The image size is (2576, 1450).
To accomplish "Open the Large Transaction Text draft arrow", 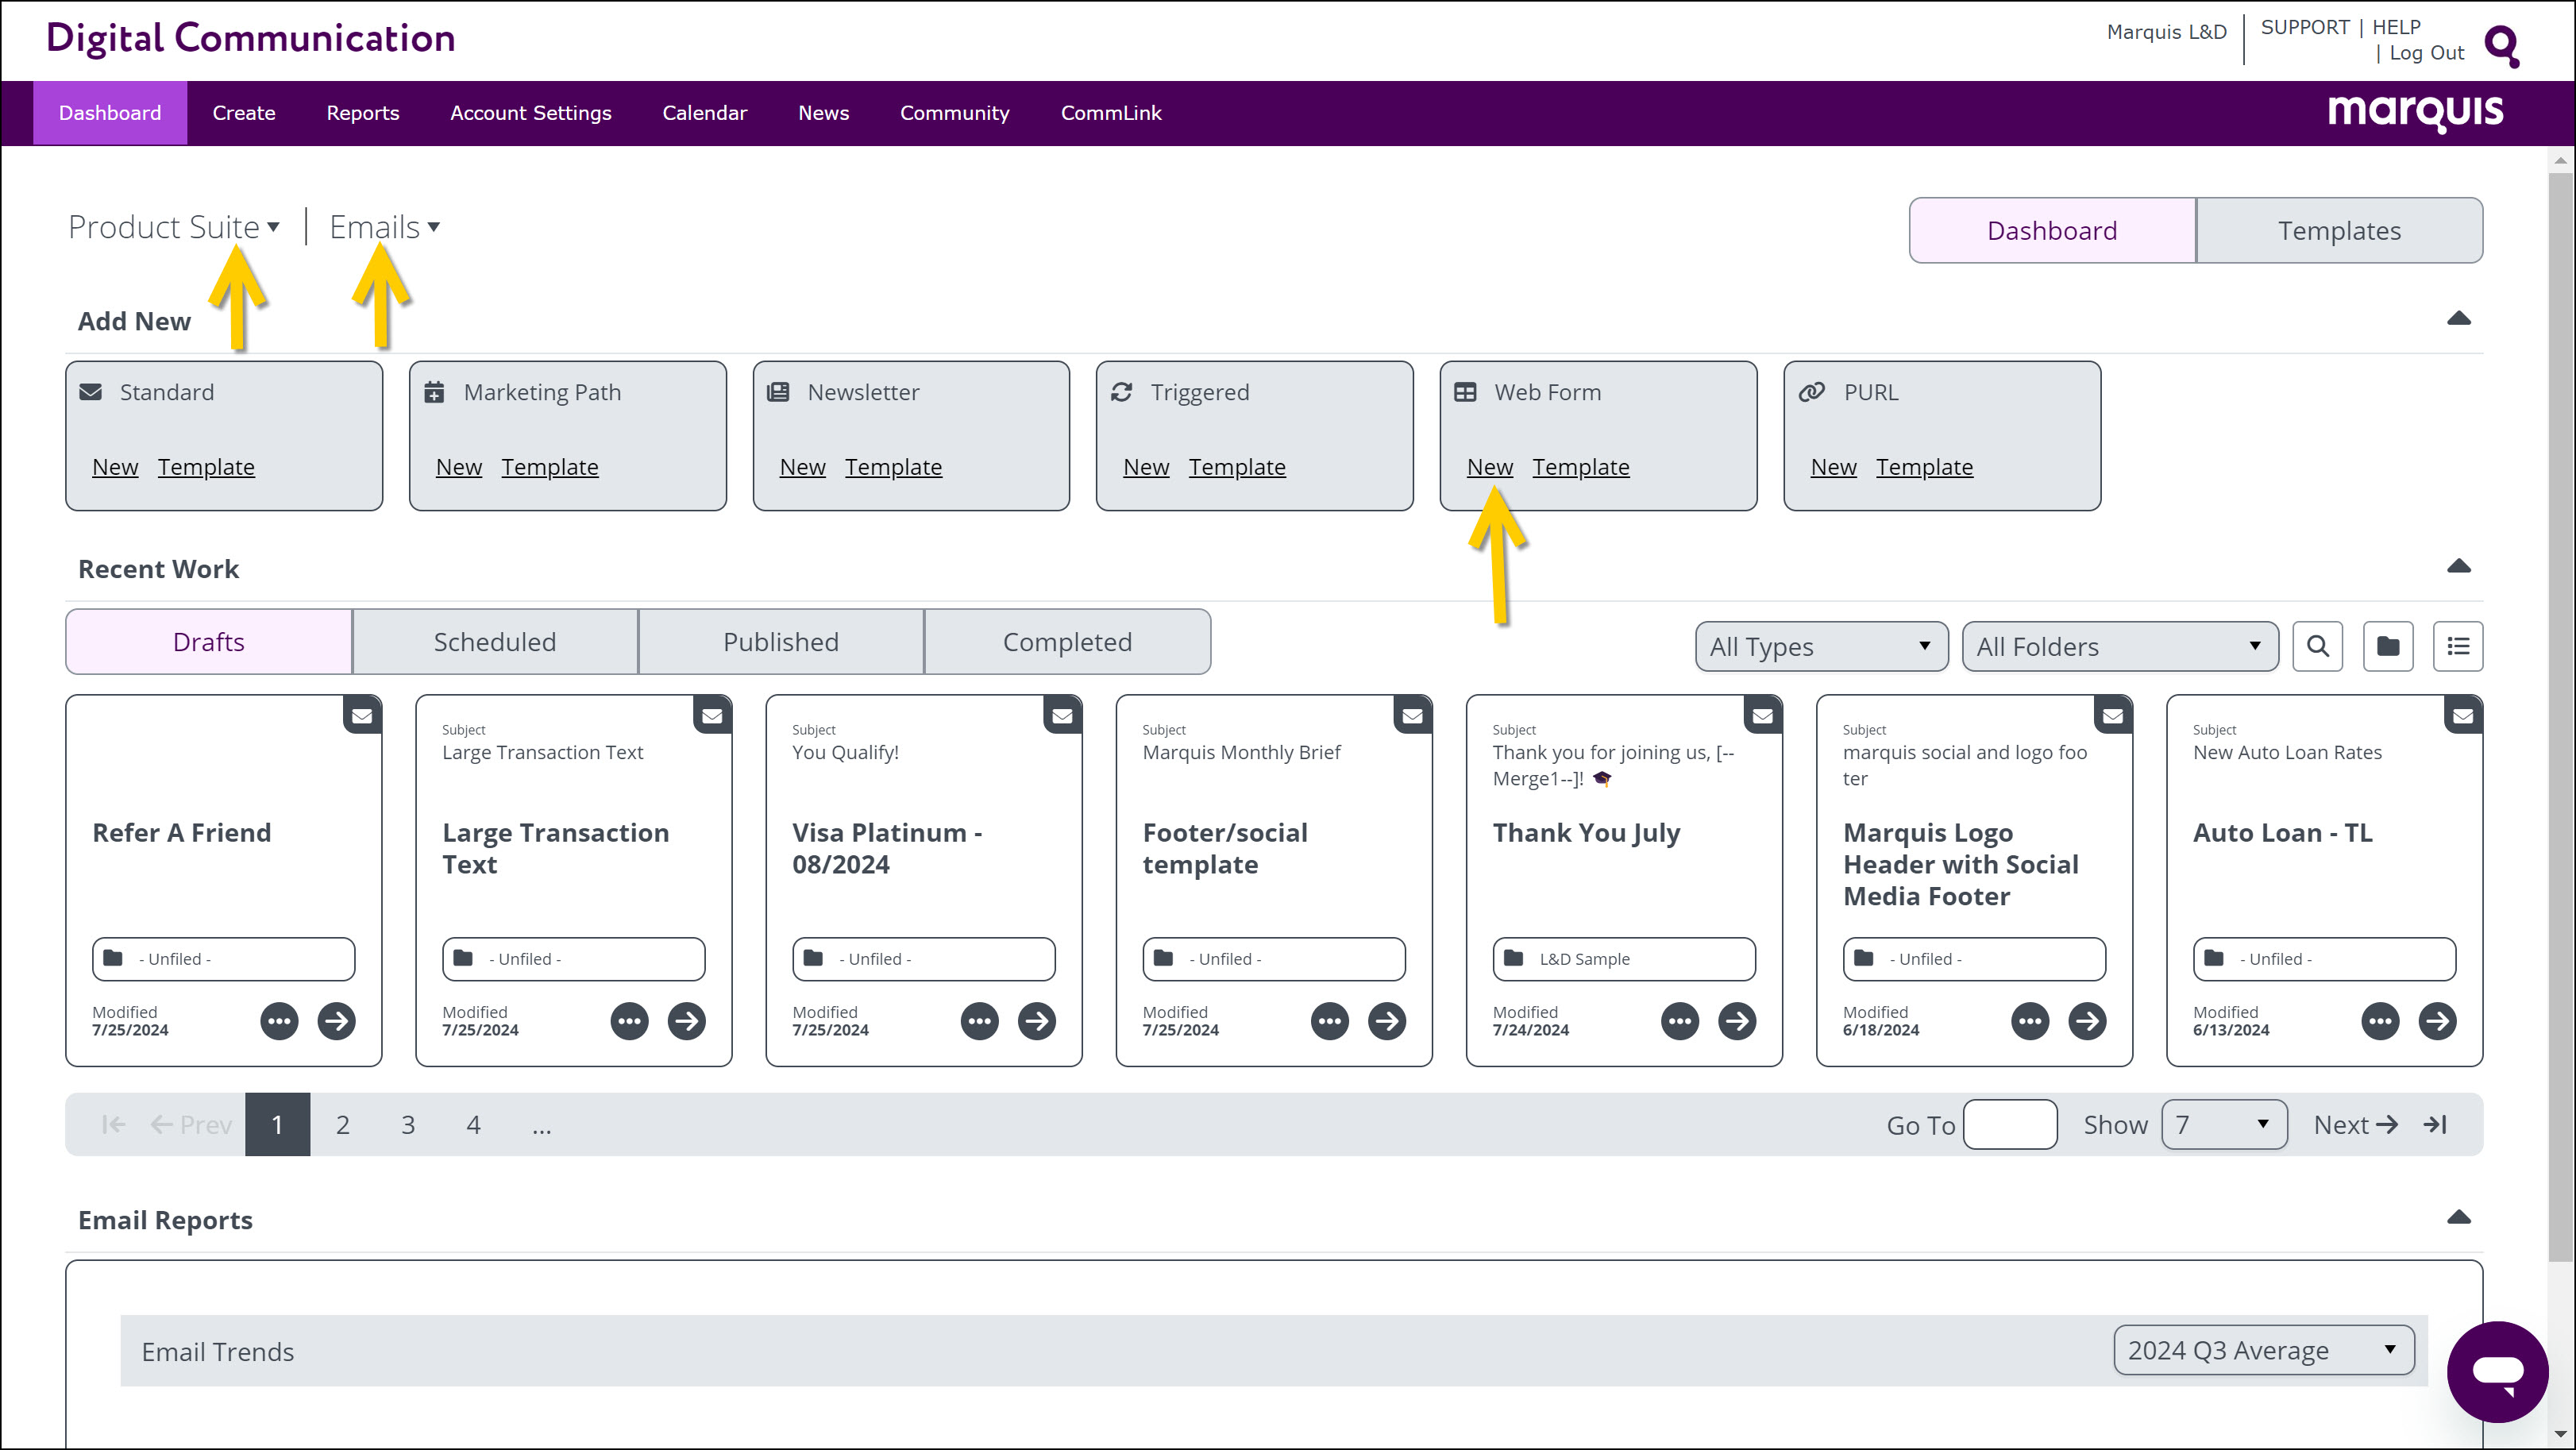I will [687, 1021].
